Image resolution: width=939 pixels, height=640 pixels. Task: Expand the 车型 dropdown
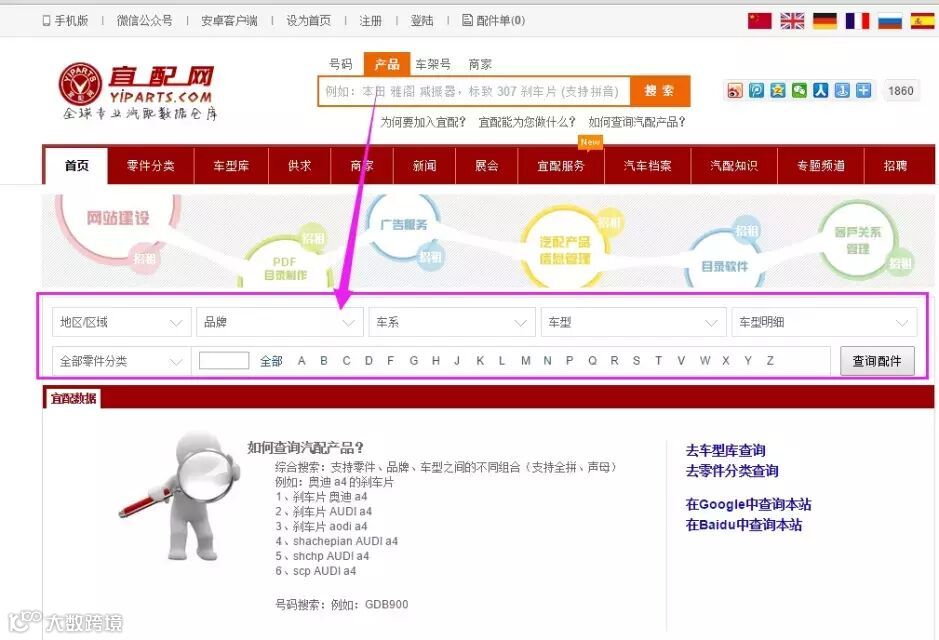[x=634, y=322]
